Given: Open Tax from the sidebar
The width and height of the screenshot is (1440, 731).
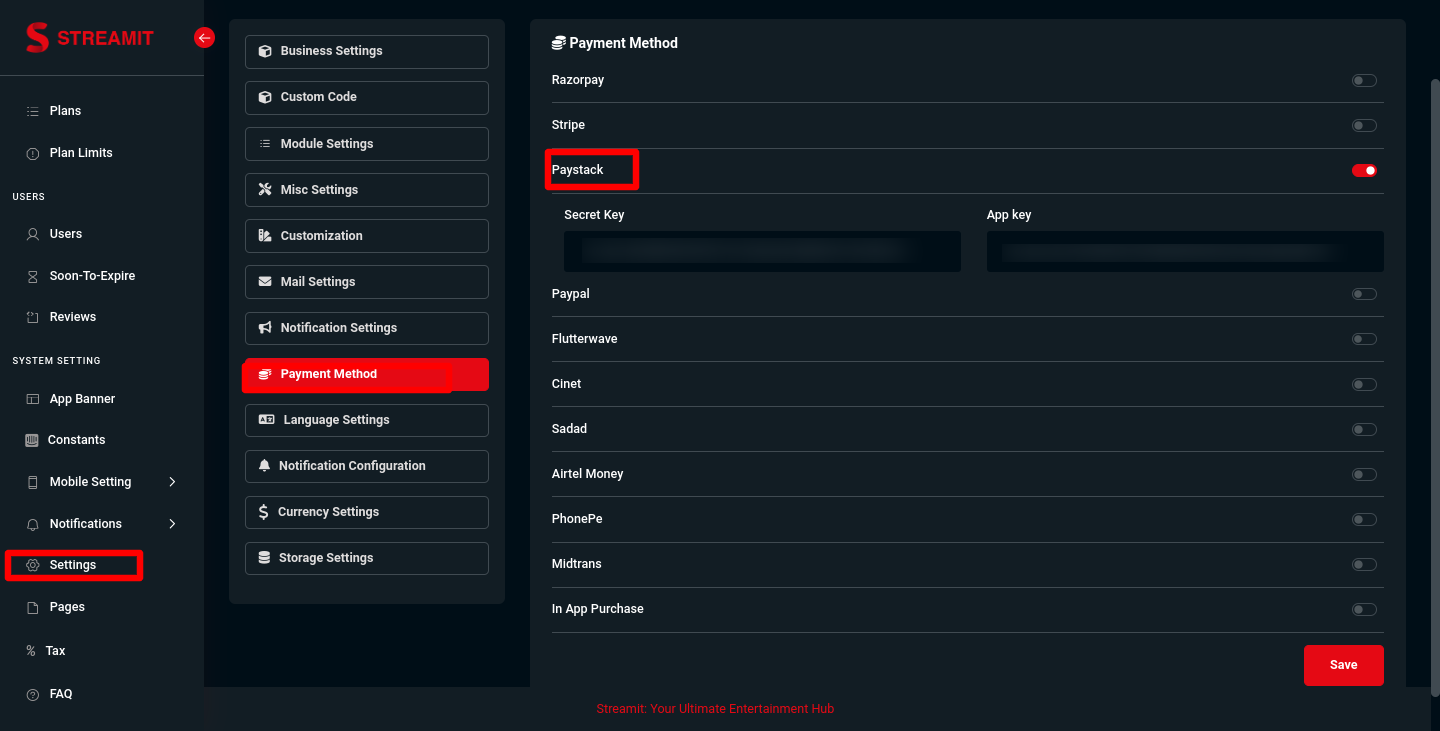Looking at the screenshot, I should tap(55, 651).
